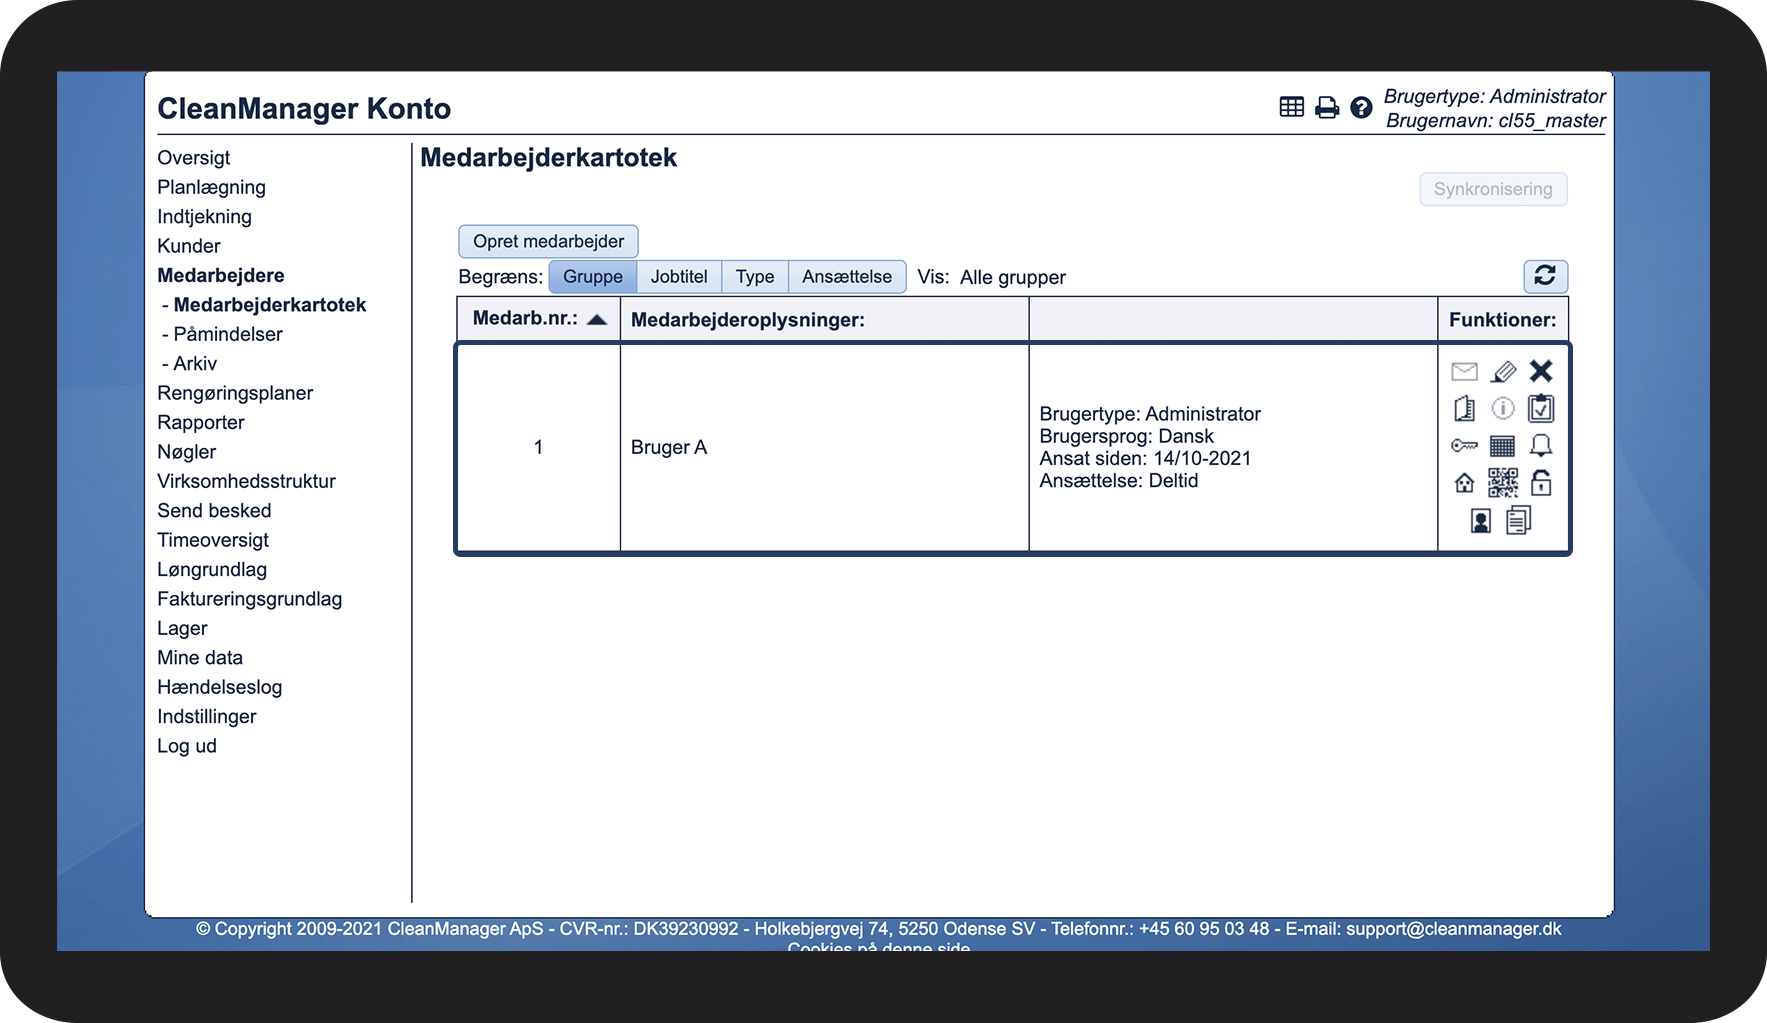Print the page with the printer icon
1767x1023 pixels.
1327,107
